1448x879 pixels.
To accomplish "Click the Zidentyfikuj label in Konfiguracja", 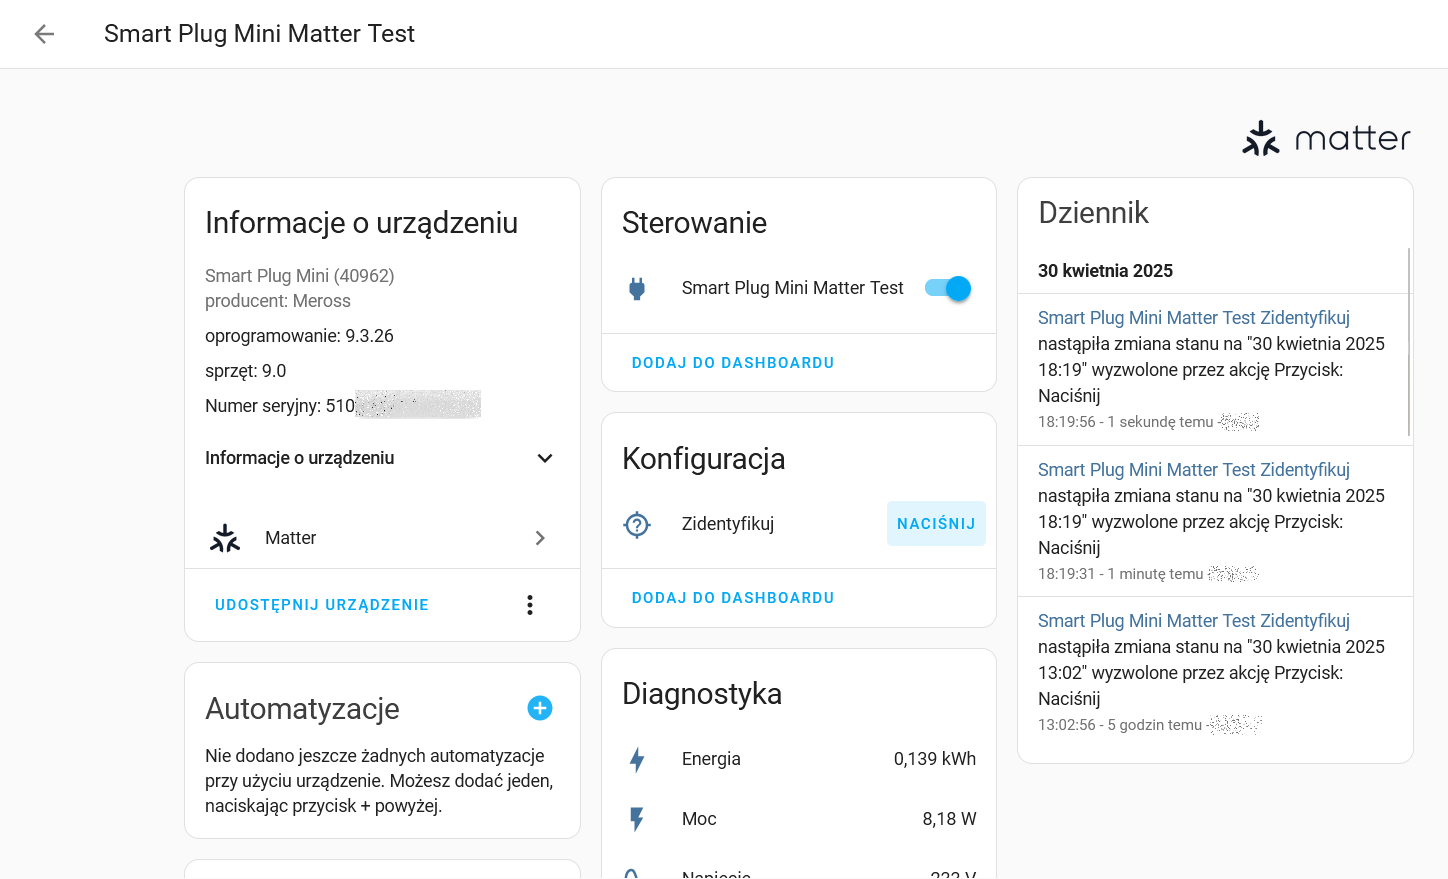I will pos(728,524).
